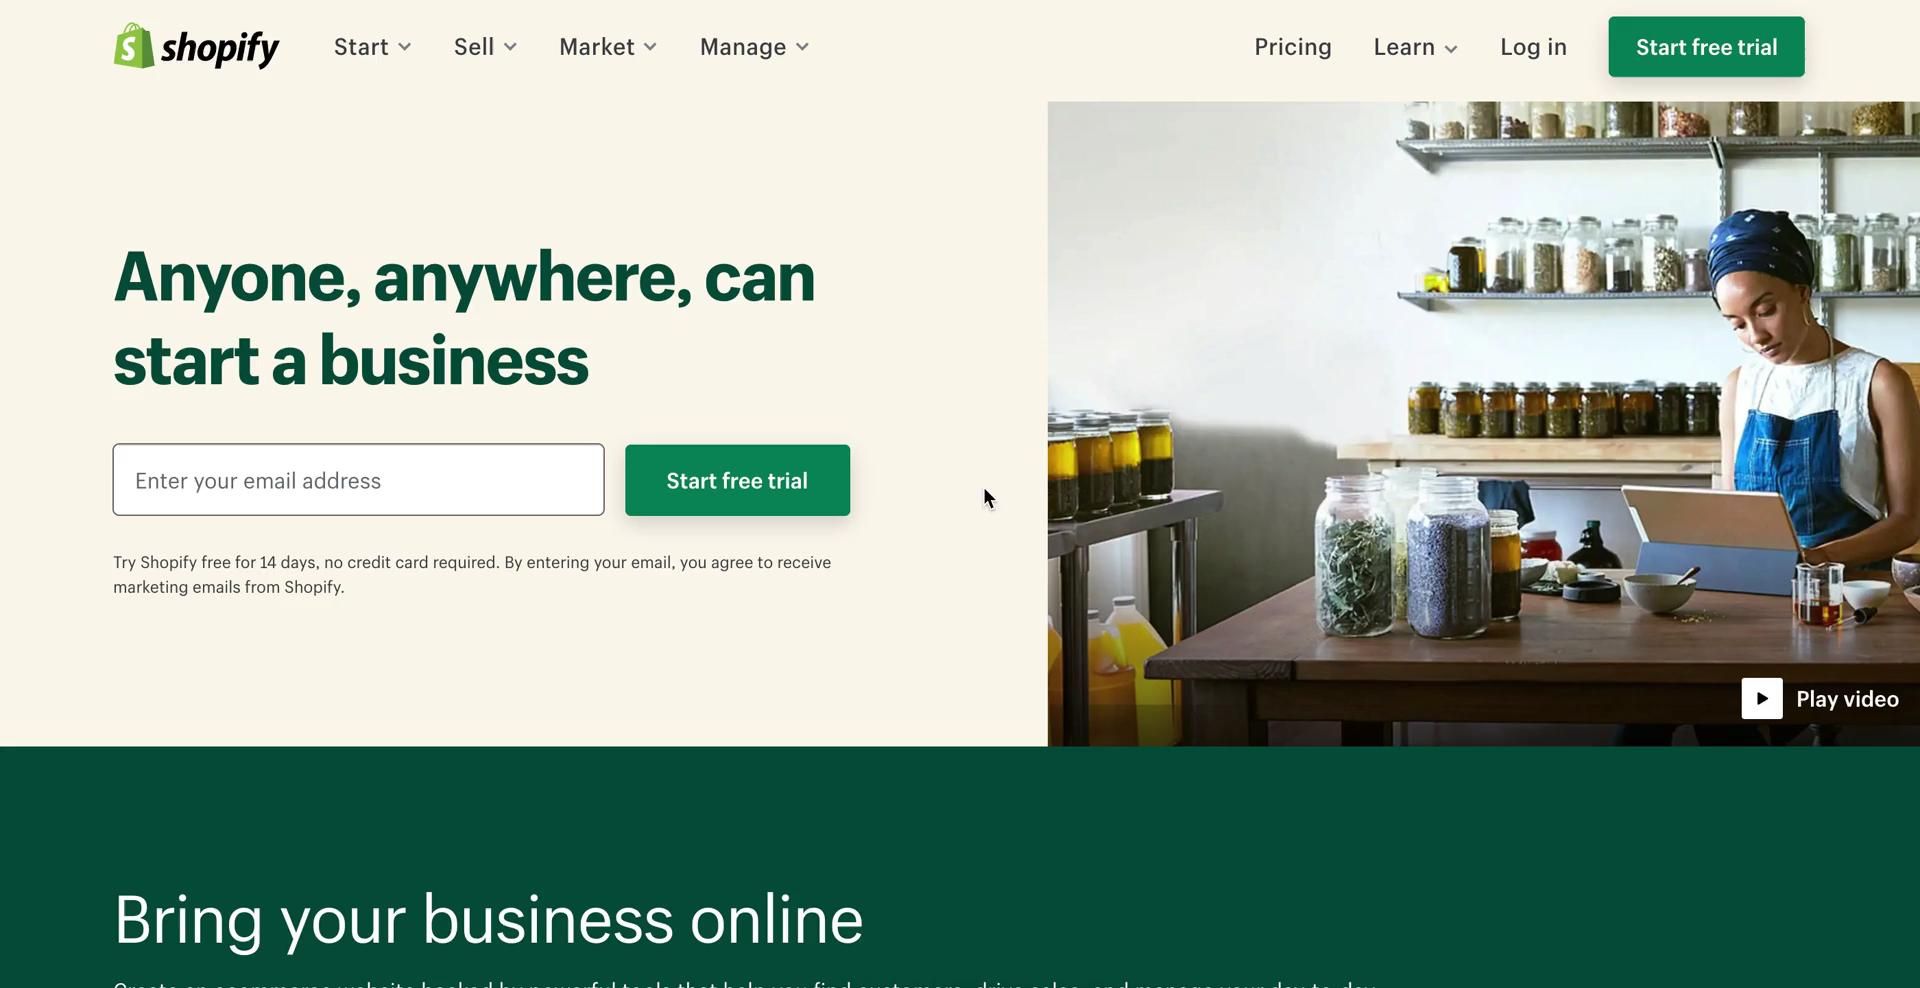This screenshot has height=988, width=1920.
Task: Open the Market navigation menu
Action: (608, 47)
